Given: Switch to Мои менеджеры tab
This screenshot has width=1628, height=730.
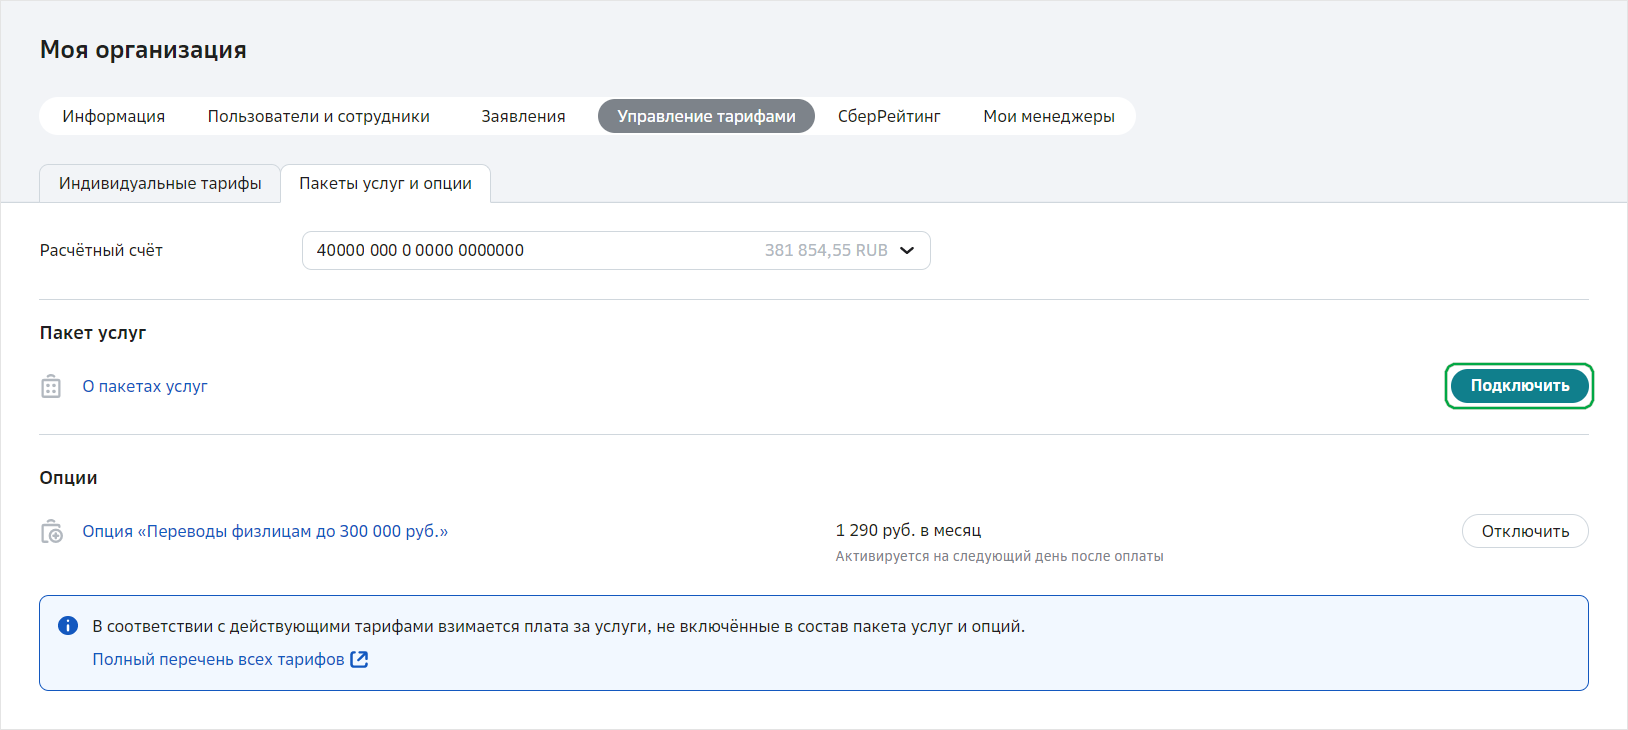Looking at the screenshot, I should pos(1048,116).
